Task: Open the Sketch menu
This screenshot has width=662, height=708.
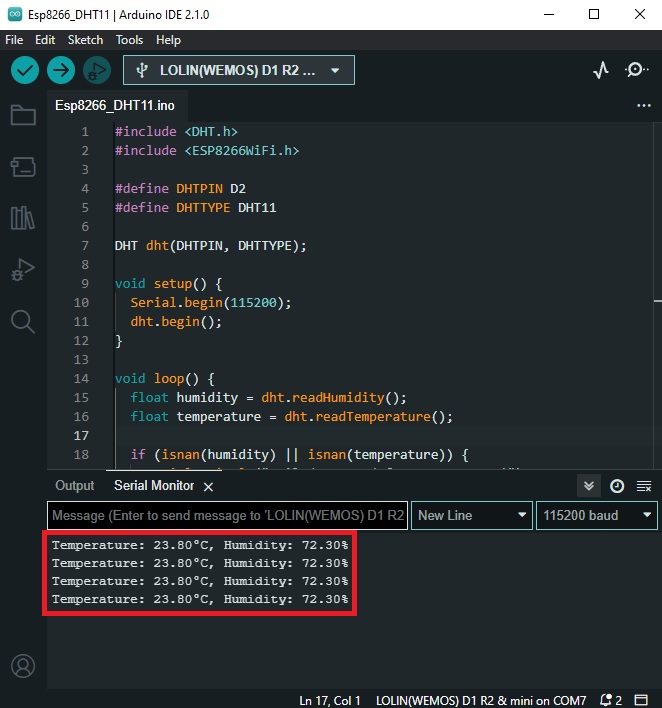Action: pos(85,40)
